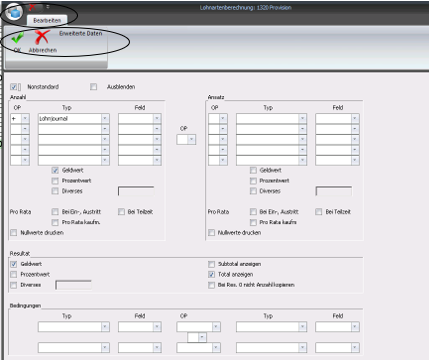This screenshot has height=360, width=429.
Task: Click the Diverses value field under Resultat
Action: 74,285
